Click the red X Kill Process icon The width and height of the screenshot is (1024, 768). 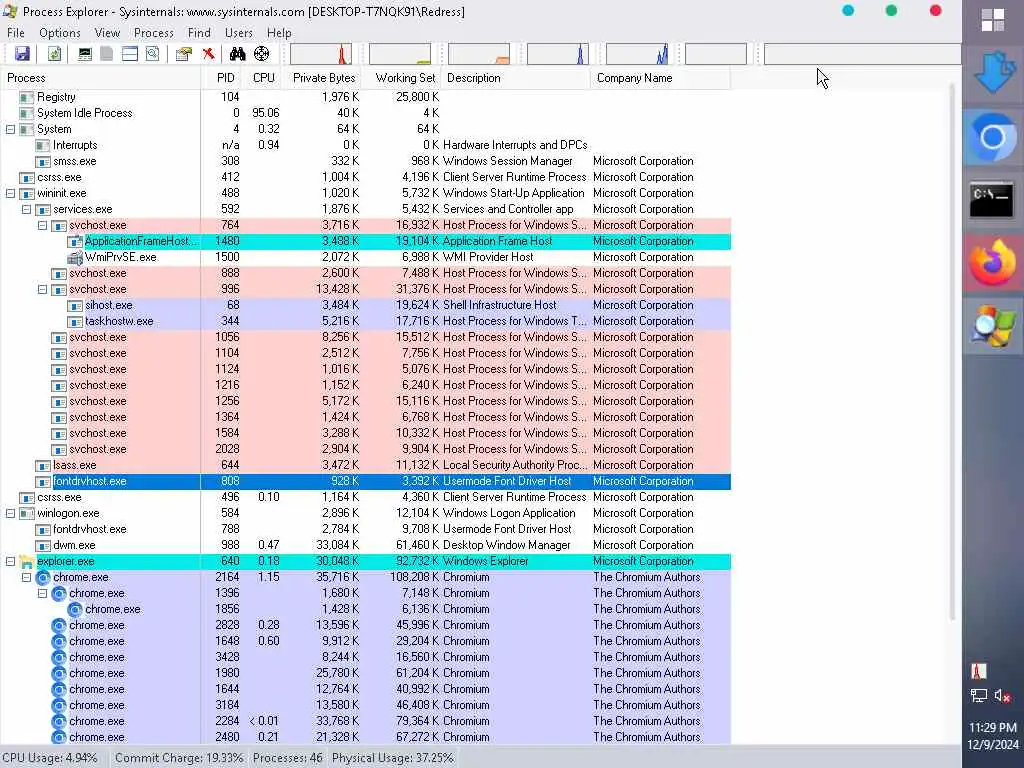[208, 54]
